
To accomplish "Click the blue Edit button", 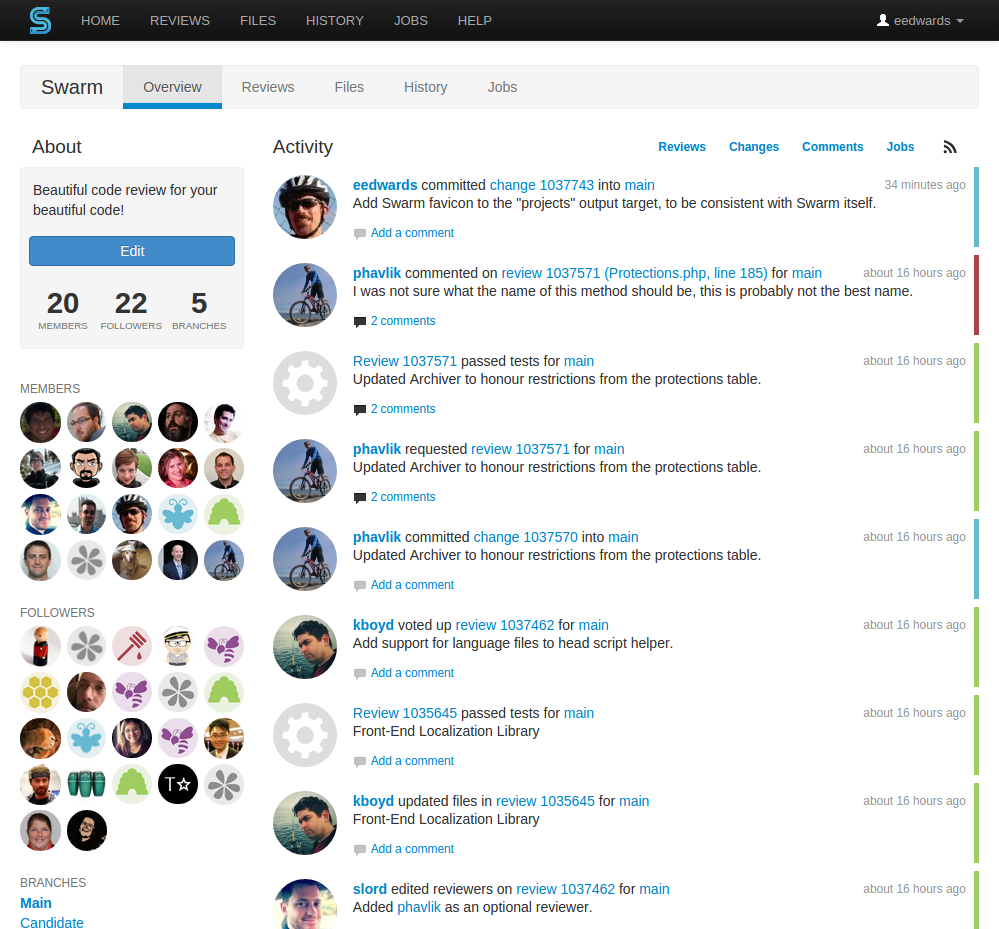I will click(x=132, y=251).
